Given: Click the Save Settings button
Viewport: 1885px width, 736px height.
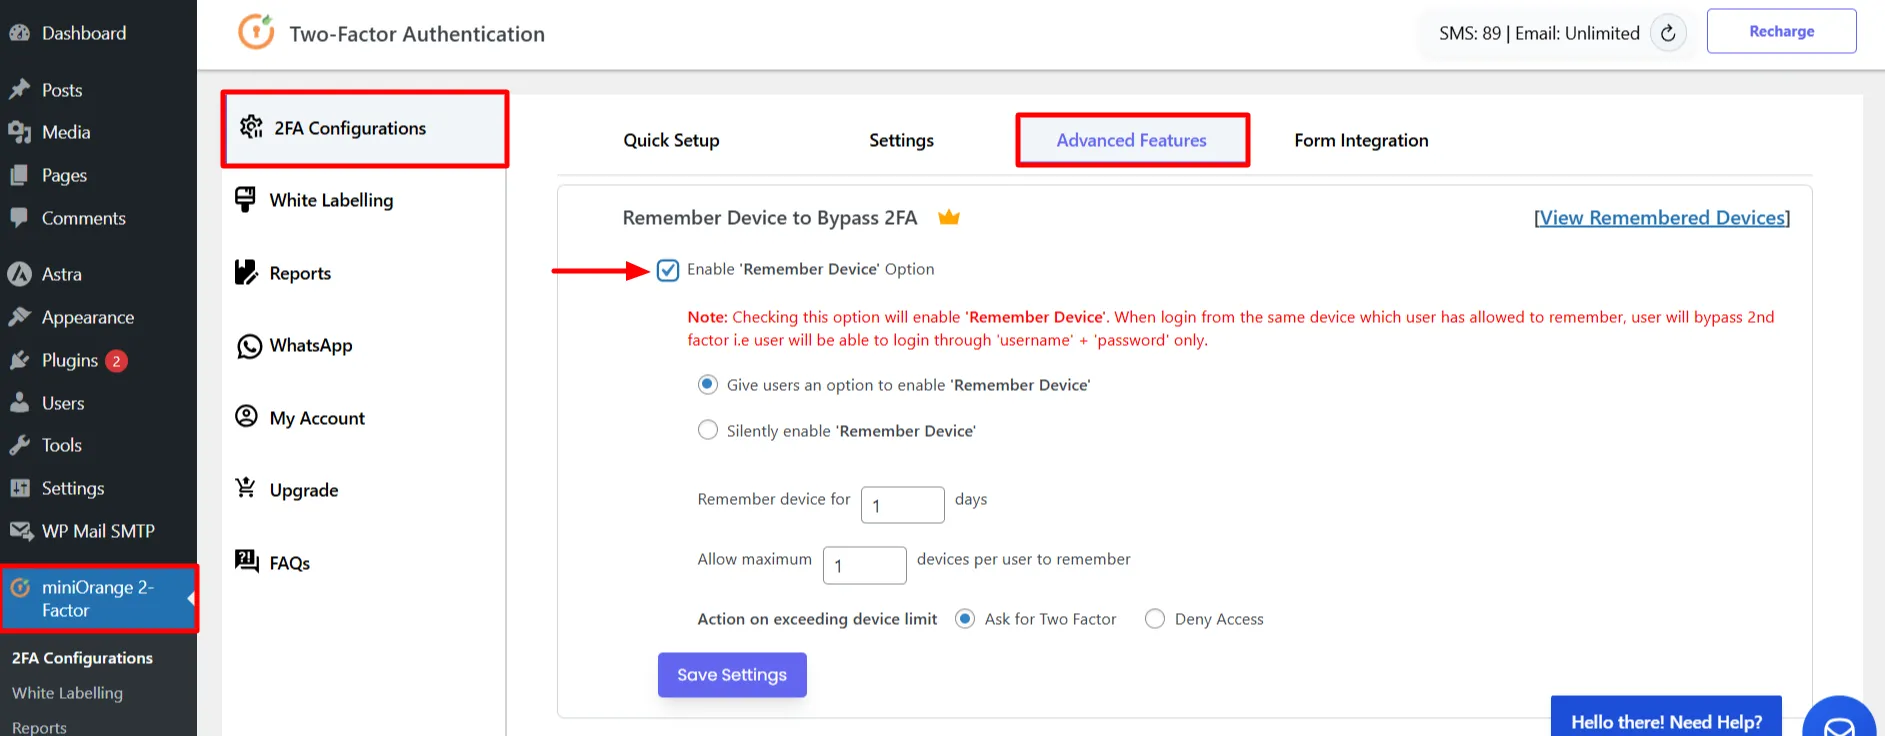Looking at the screenshot, I should (x=732, y=675).
